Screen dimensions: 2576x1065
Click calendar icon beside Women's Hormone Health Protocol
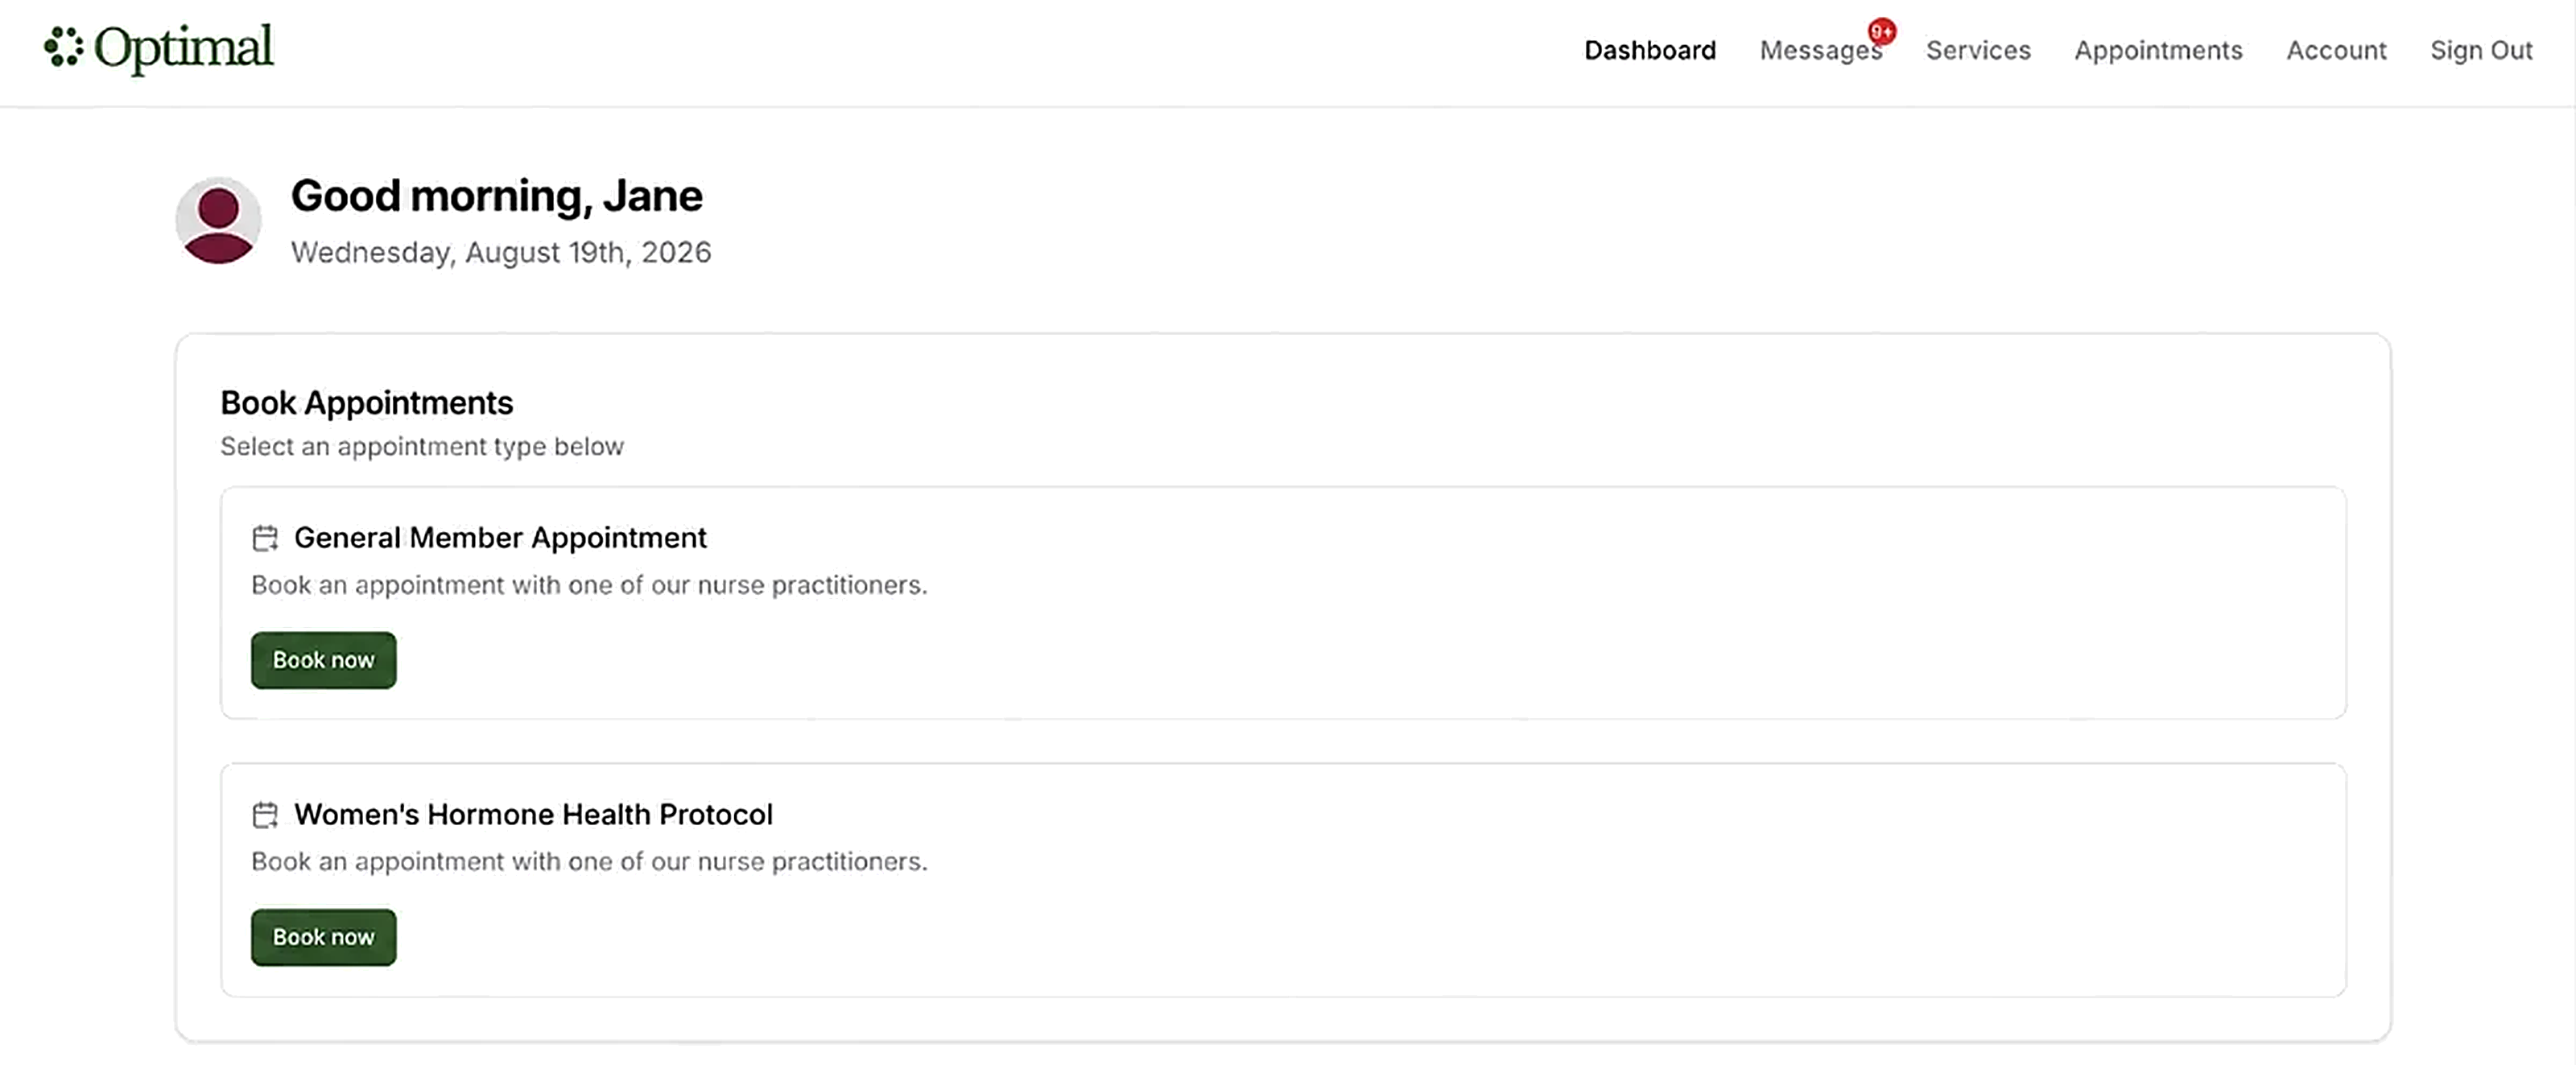pyautogui.click(x=265, y=816)
